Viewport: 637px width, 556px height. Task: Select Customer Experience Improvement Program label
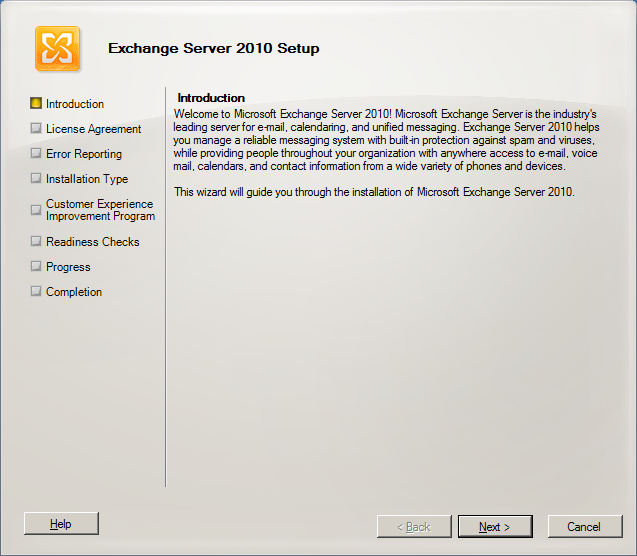point(100,210)
